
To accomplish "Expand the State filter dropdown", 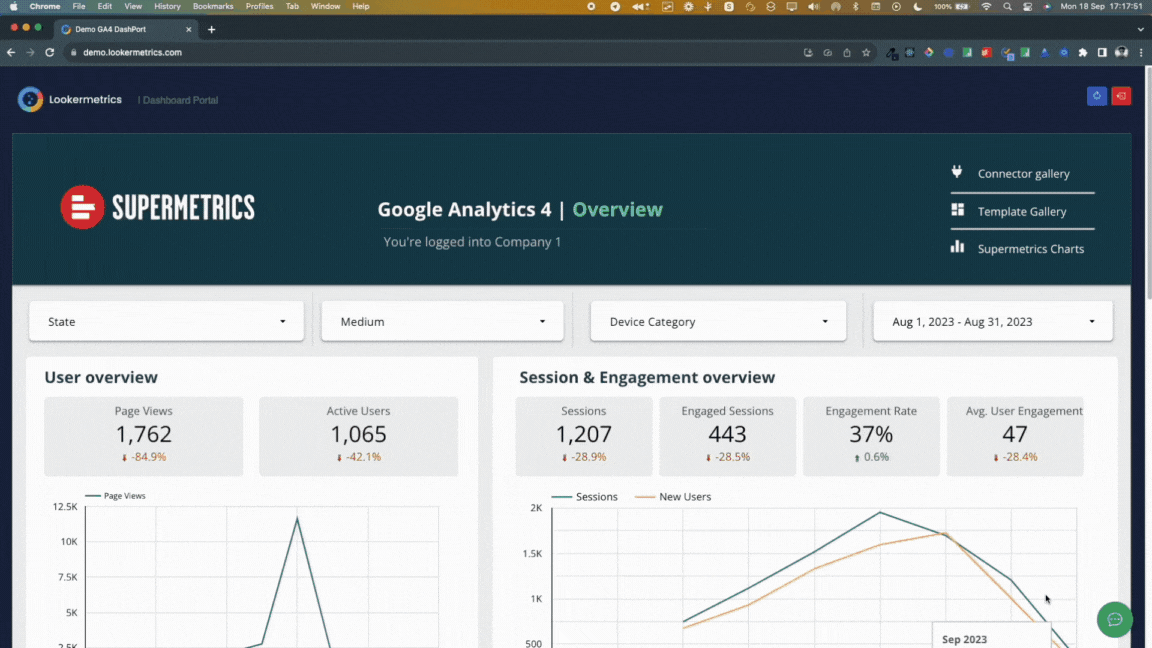I will click(166, 321).
